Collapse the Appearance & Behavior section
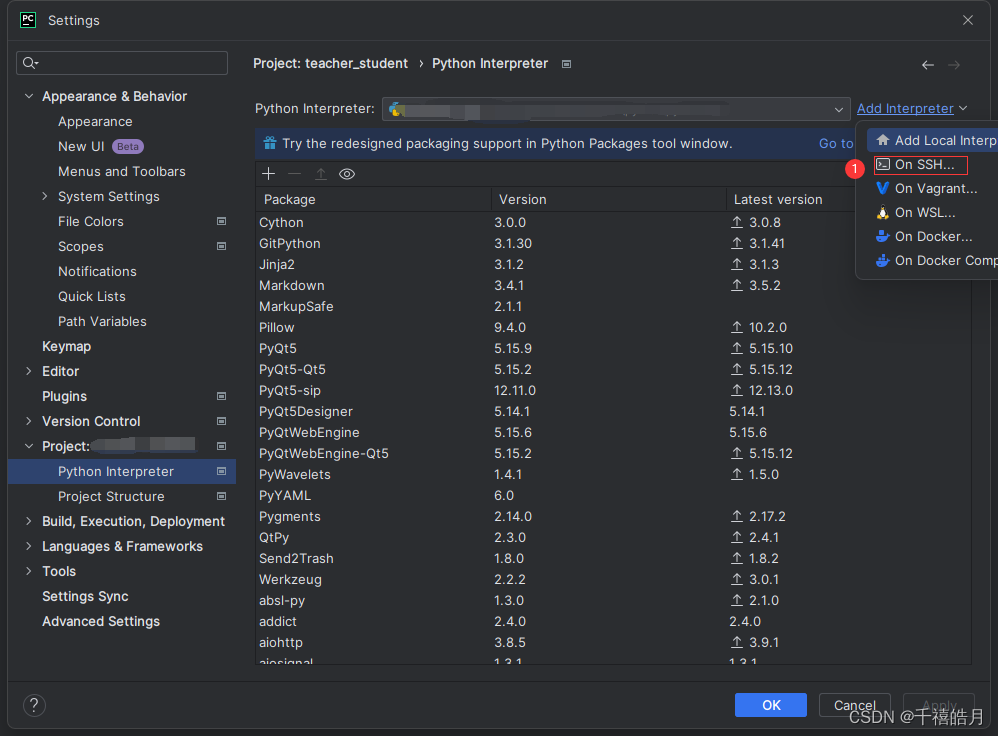998x736 pixels. click(29, 96)
